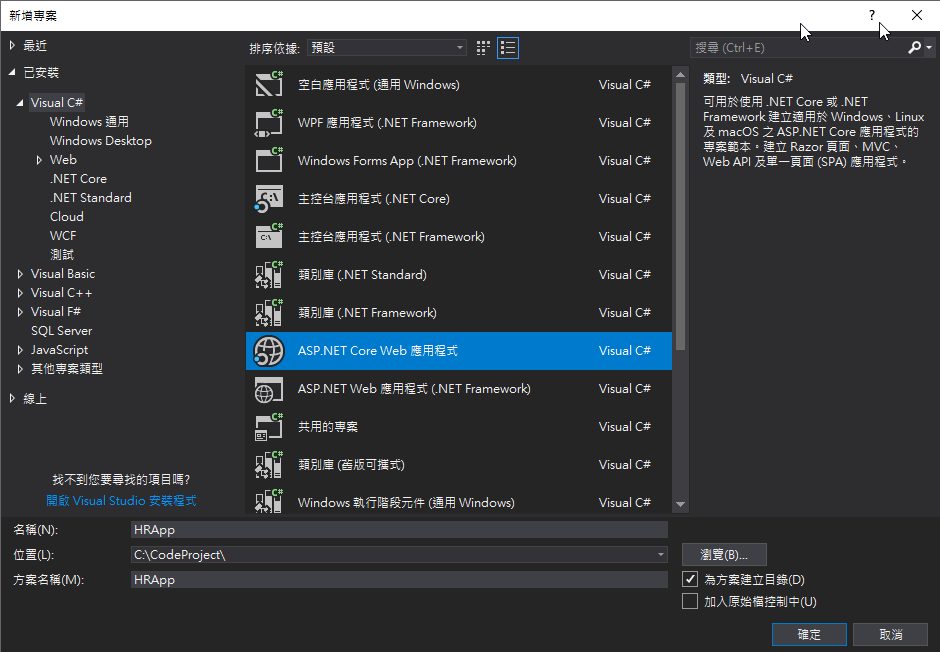Click the .NET Framework class library icon
940x652 pixels.
pyautogui.click(x=269, y=313)
